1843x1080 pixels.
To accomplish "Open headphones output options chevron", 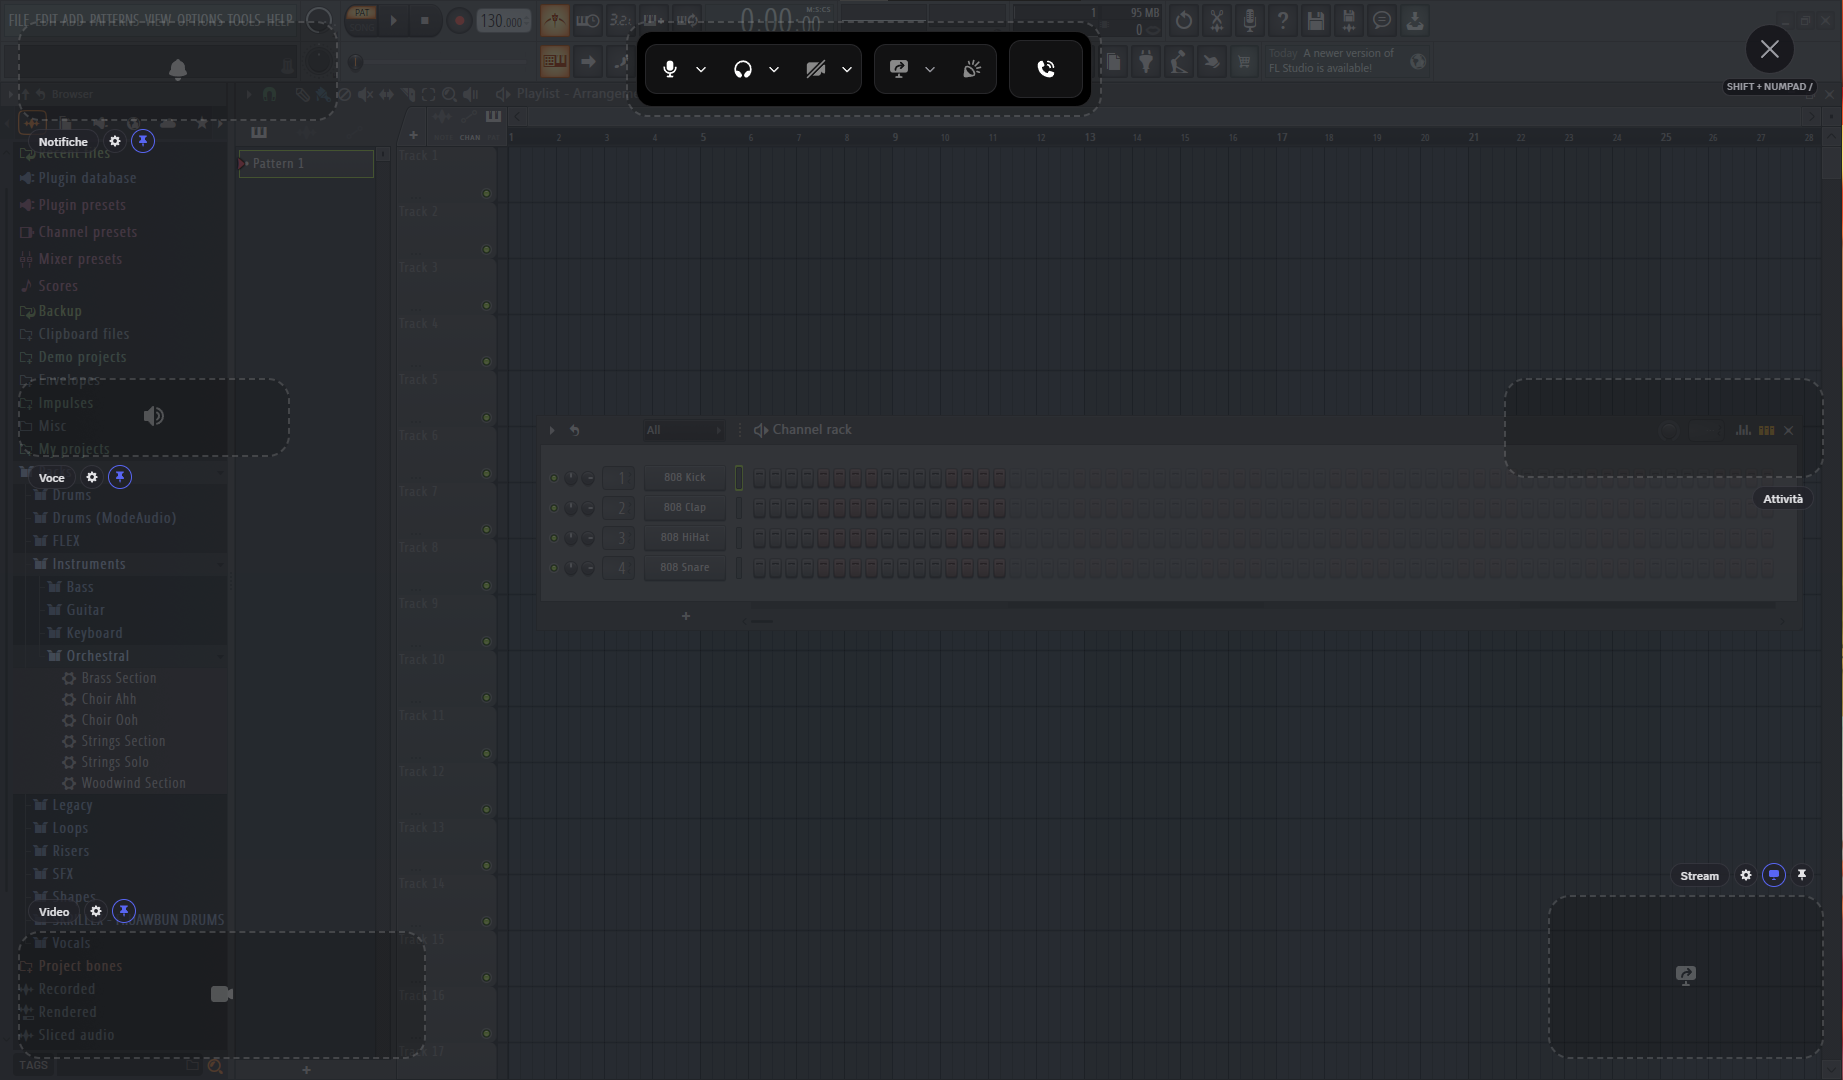I will 774,69.
